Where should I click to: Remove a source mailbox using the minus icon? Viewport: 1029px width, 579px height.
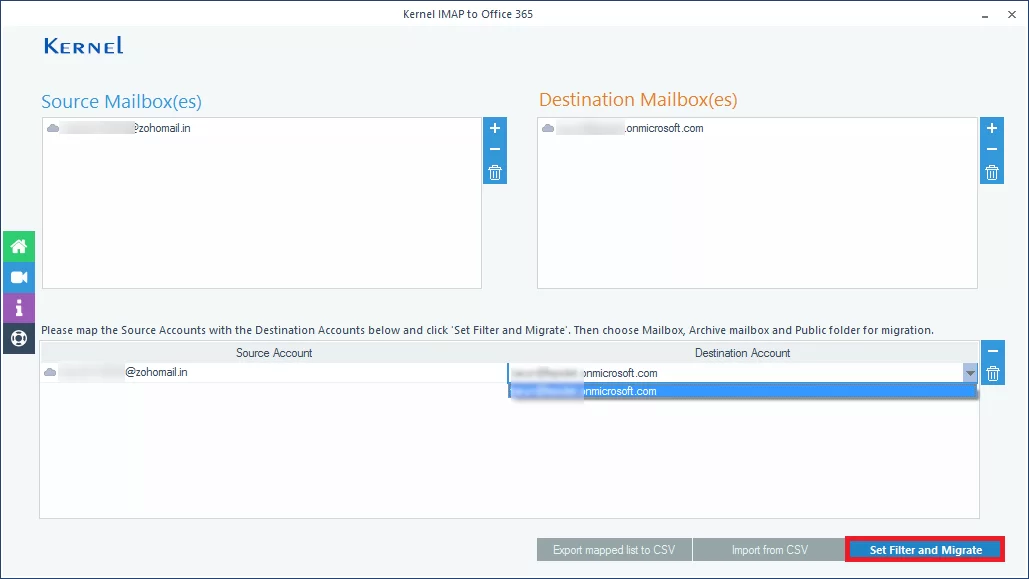pyautogui.click(x=493, y=149)
